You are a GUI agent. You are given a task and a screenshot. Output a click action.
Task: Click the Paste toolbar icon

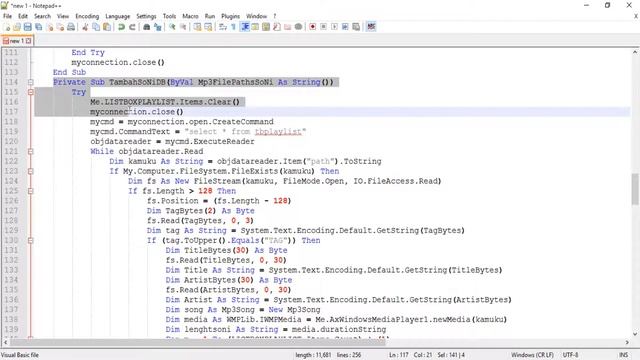107,27
